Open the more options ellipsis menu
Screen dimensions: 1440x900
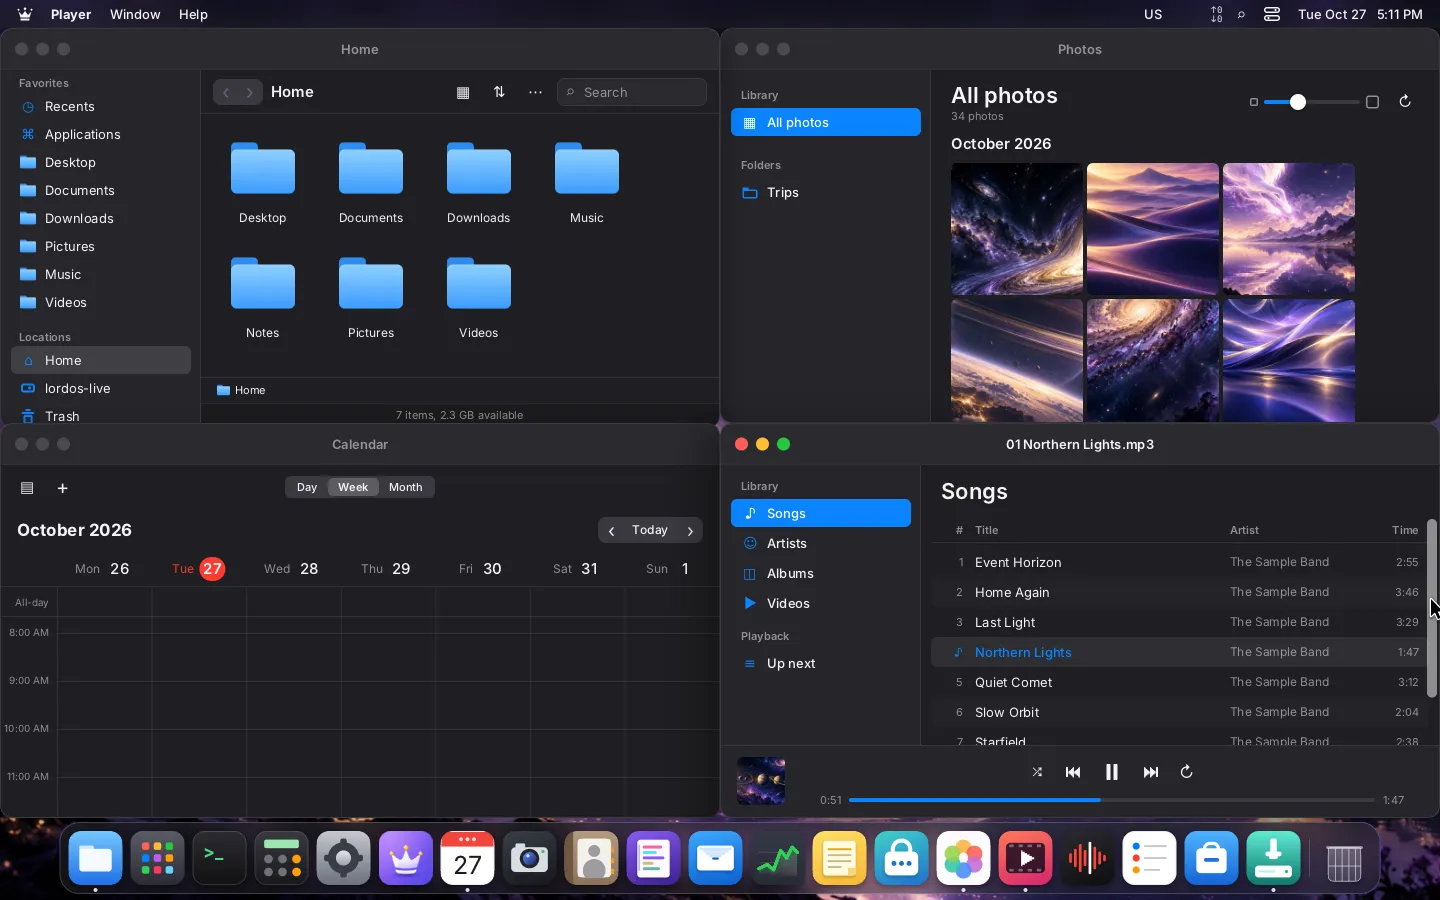[x=536, y=92]
